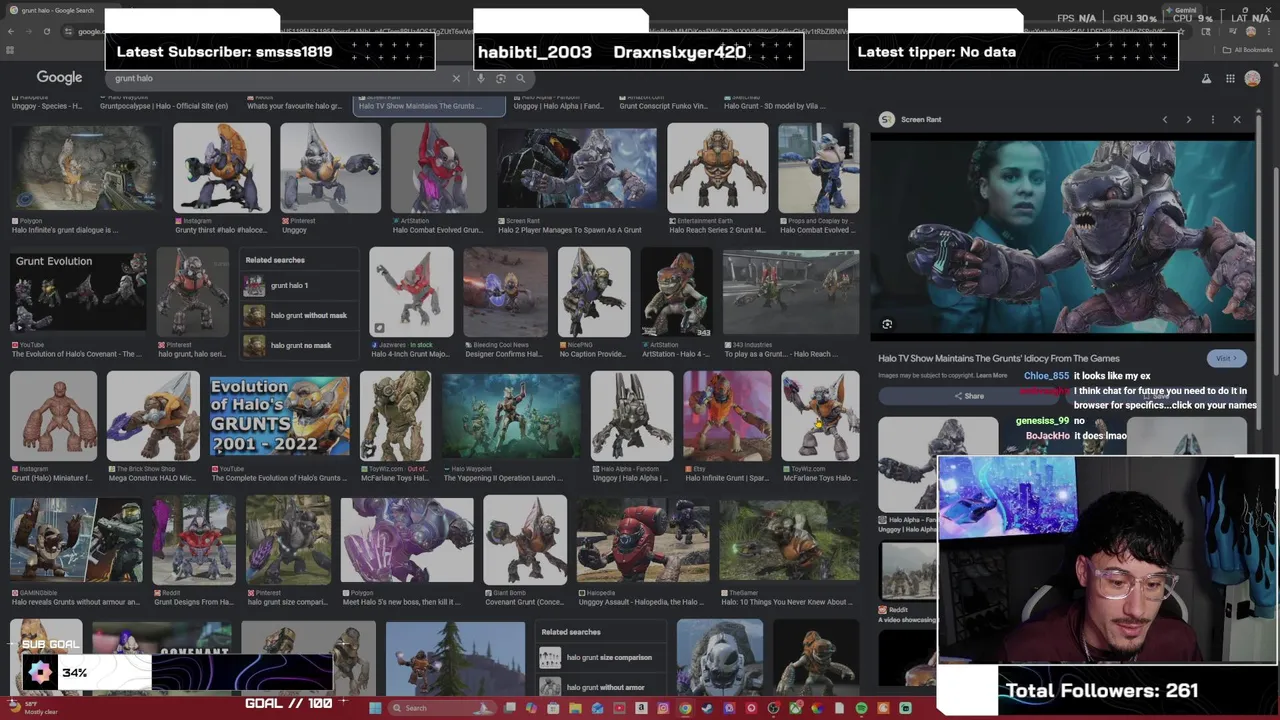Image resolution: width=1280 pixels, height=720 pixels.
Task: Open Amazon from the taskbar
Action: [x=641, y=708]
